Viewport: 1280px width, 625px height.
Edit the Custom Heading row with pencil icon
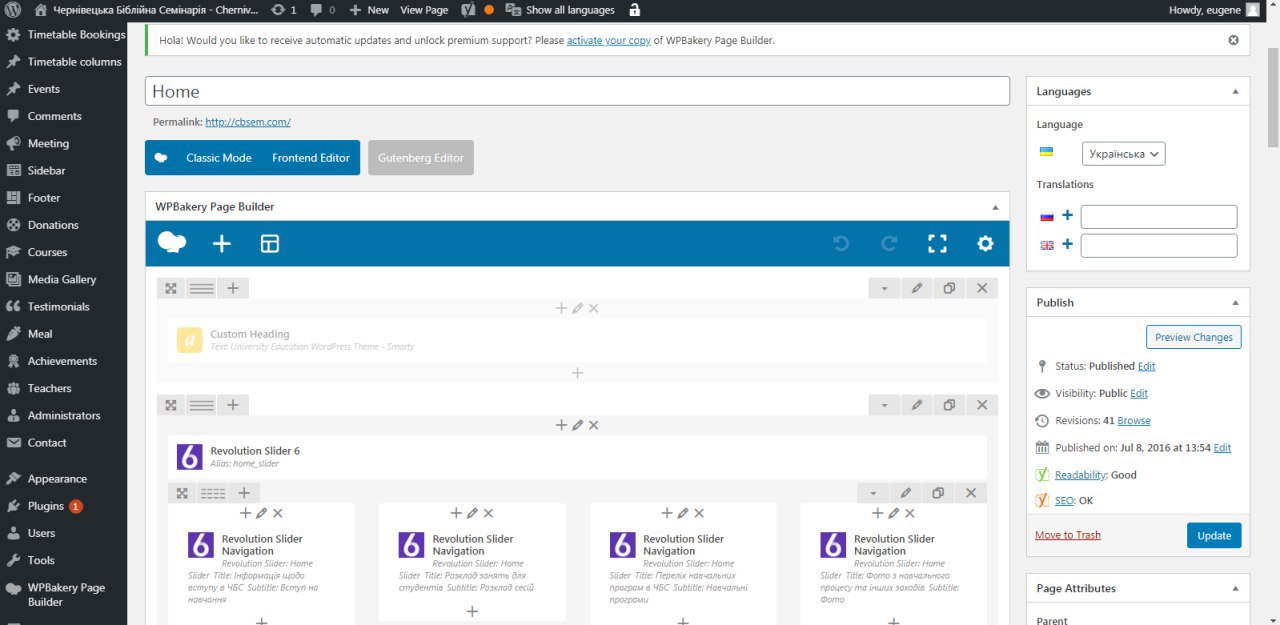pos(917,288)
